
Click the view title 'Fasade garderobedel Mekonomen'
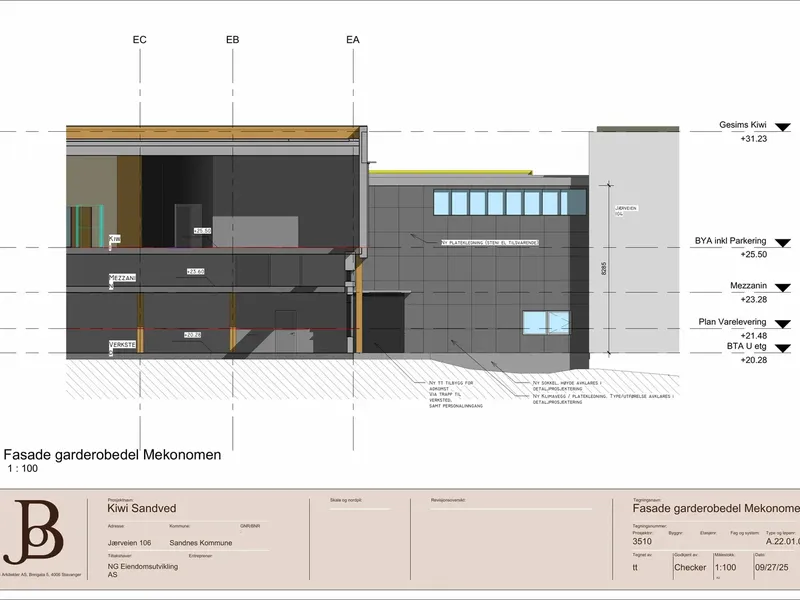click(x=112, y=455)
